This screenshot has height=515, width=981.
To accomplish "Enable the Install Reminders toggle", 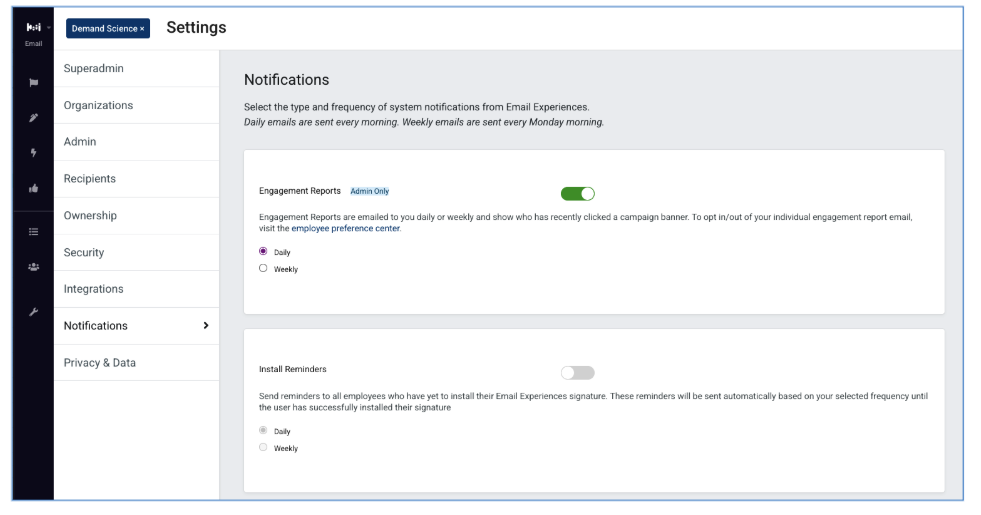I will tap(577, 373).
